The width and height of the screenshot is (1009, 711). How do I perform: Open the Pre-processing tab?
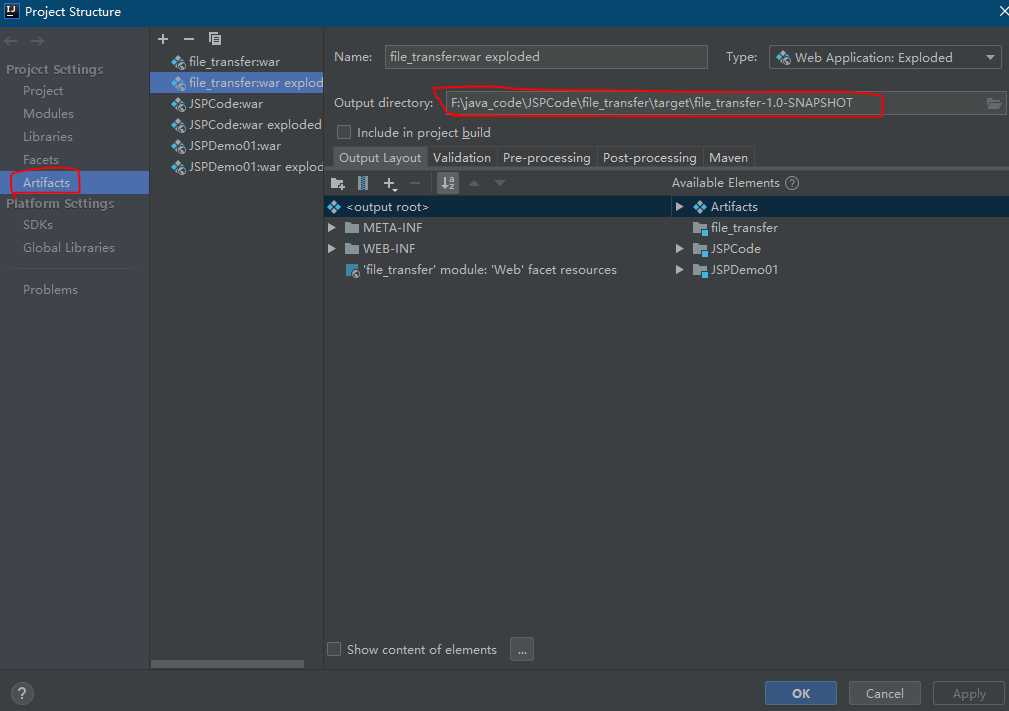click(546, 158)
